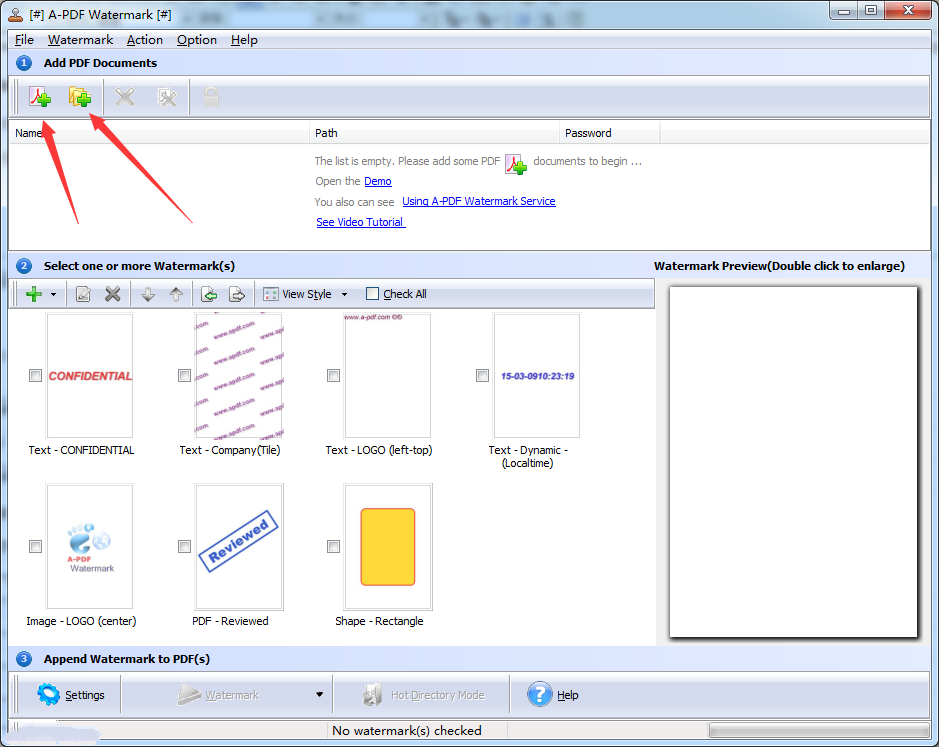The image size is (939, 747).
Task: Click the application icon in title bar
Action: tap(16, 14)
